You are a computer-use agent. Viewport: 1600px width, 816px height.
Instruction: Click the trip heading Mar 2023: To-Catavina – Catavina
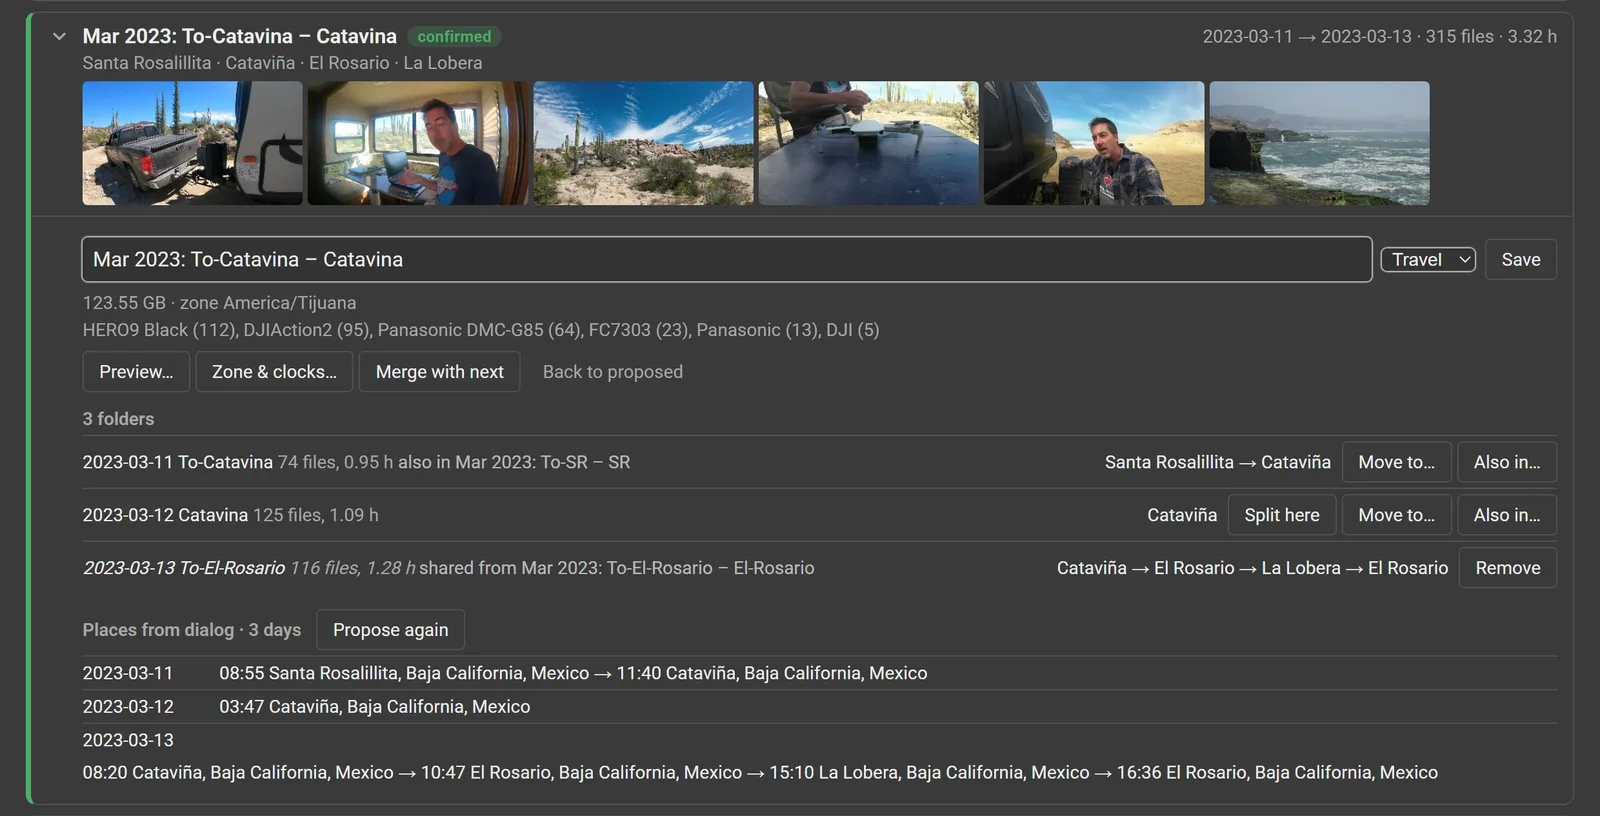[239, 37]
